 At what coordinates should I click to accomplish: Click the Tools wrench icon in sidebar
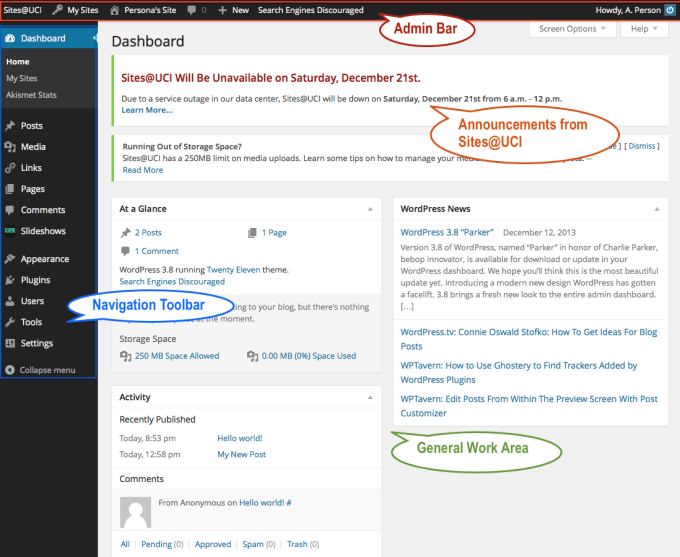click(10, 322)
